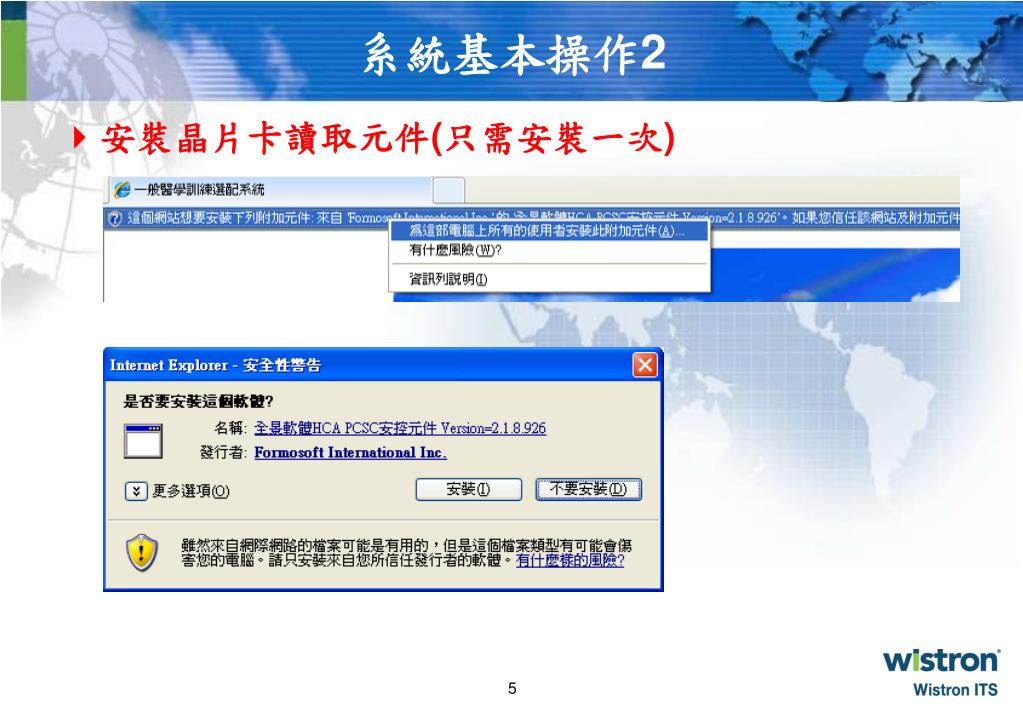Click the wistron logo

pos(941,660)
